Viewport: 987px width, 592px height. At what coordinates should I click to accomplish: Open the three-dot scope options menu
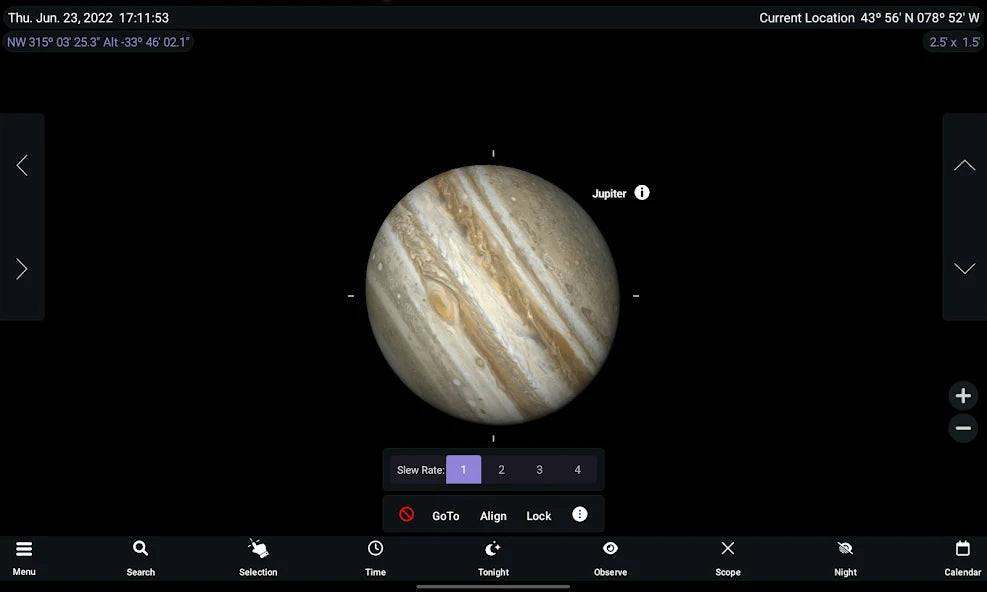coord(580,515)
